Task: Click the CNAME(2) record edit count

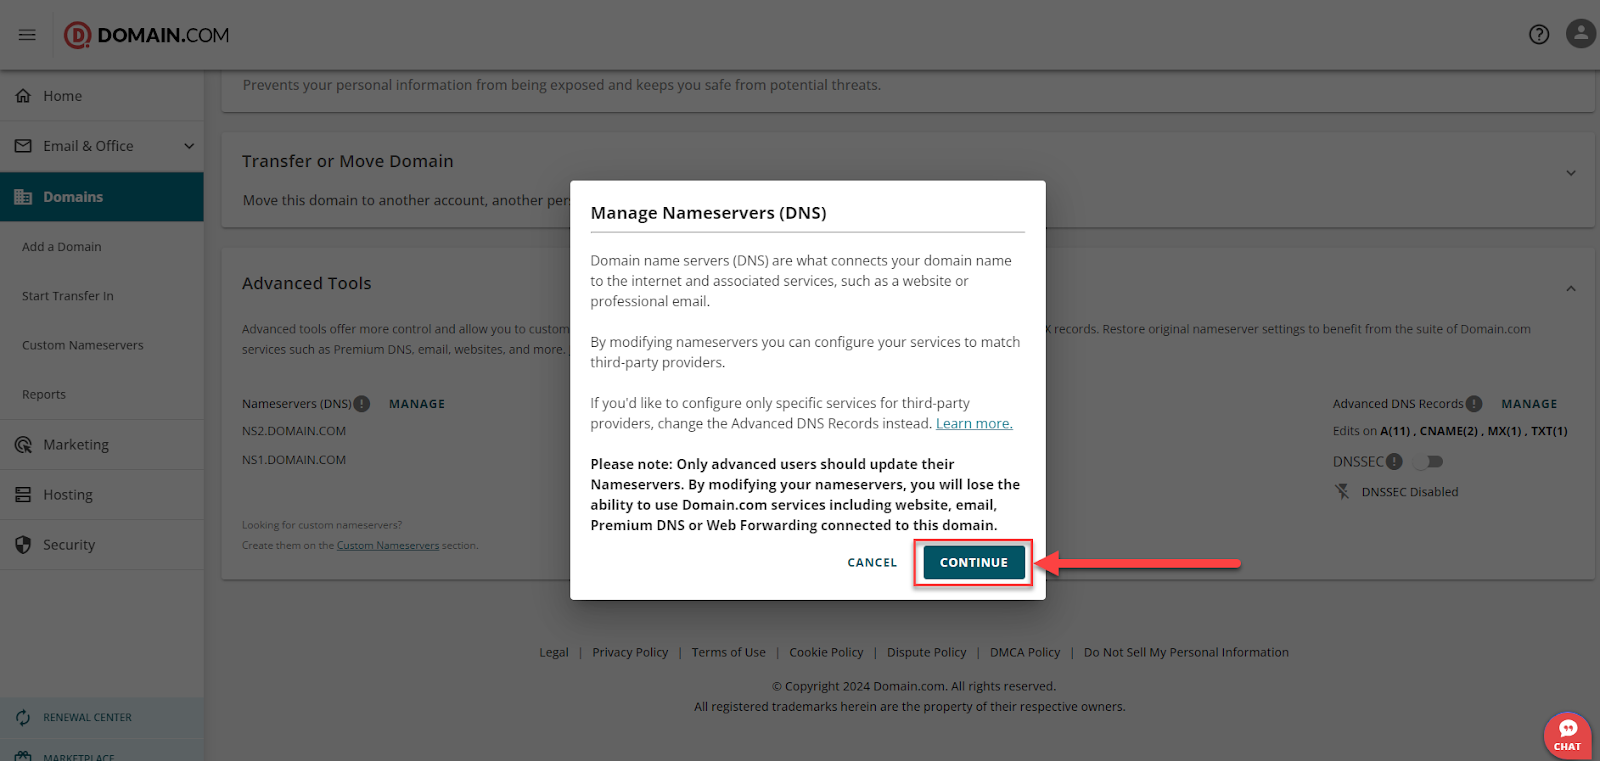Action: tap(1449, 431)
